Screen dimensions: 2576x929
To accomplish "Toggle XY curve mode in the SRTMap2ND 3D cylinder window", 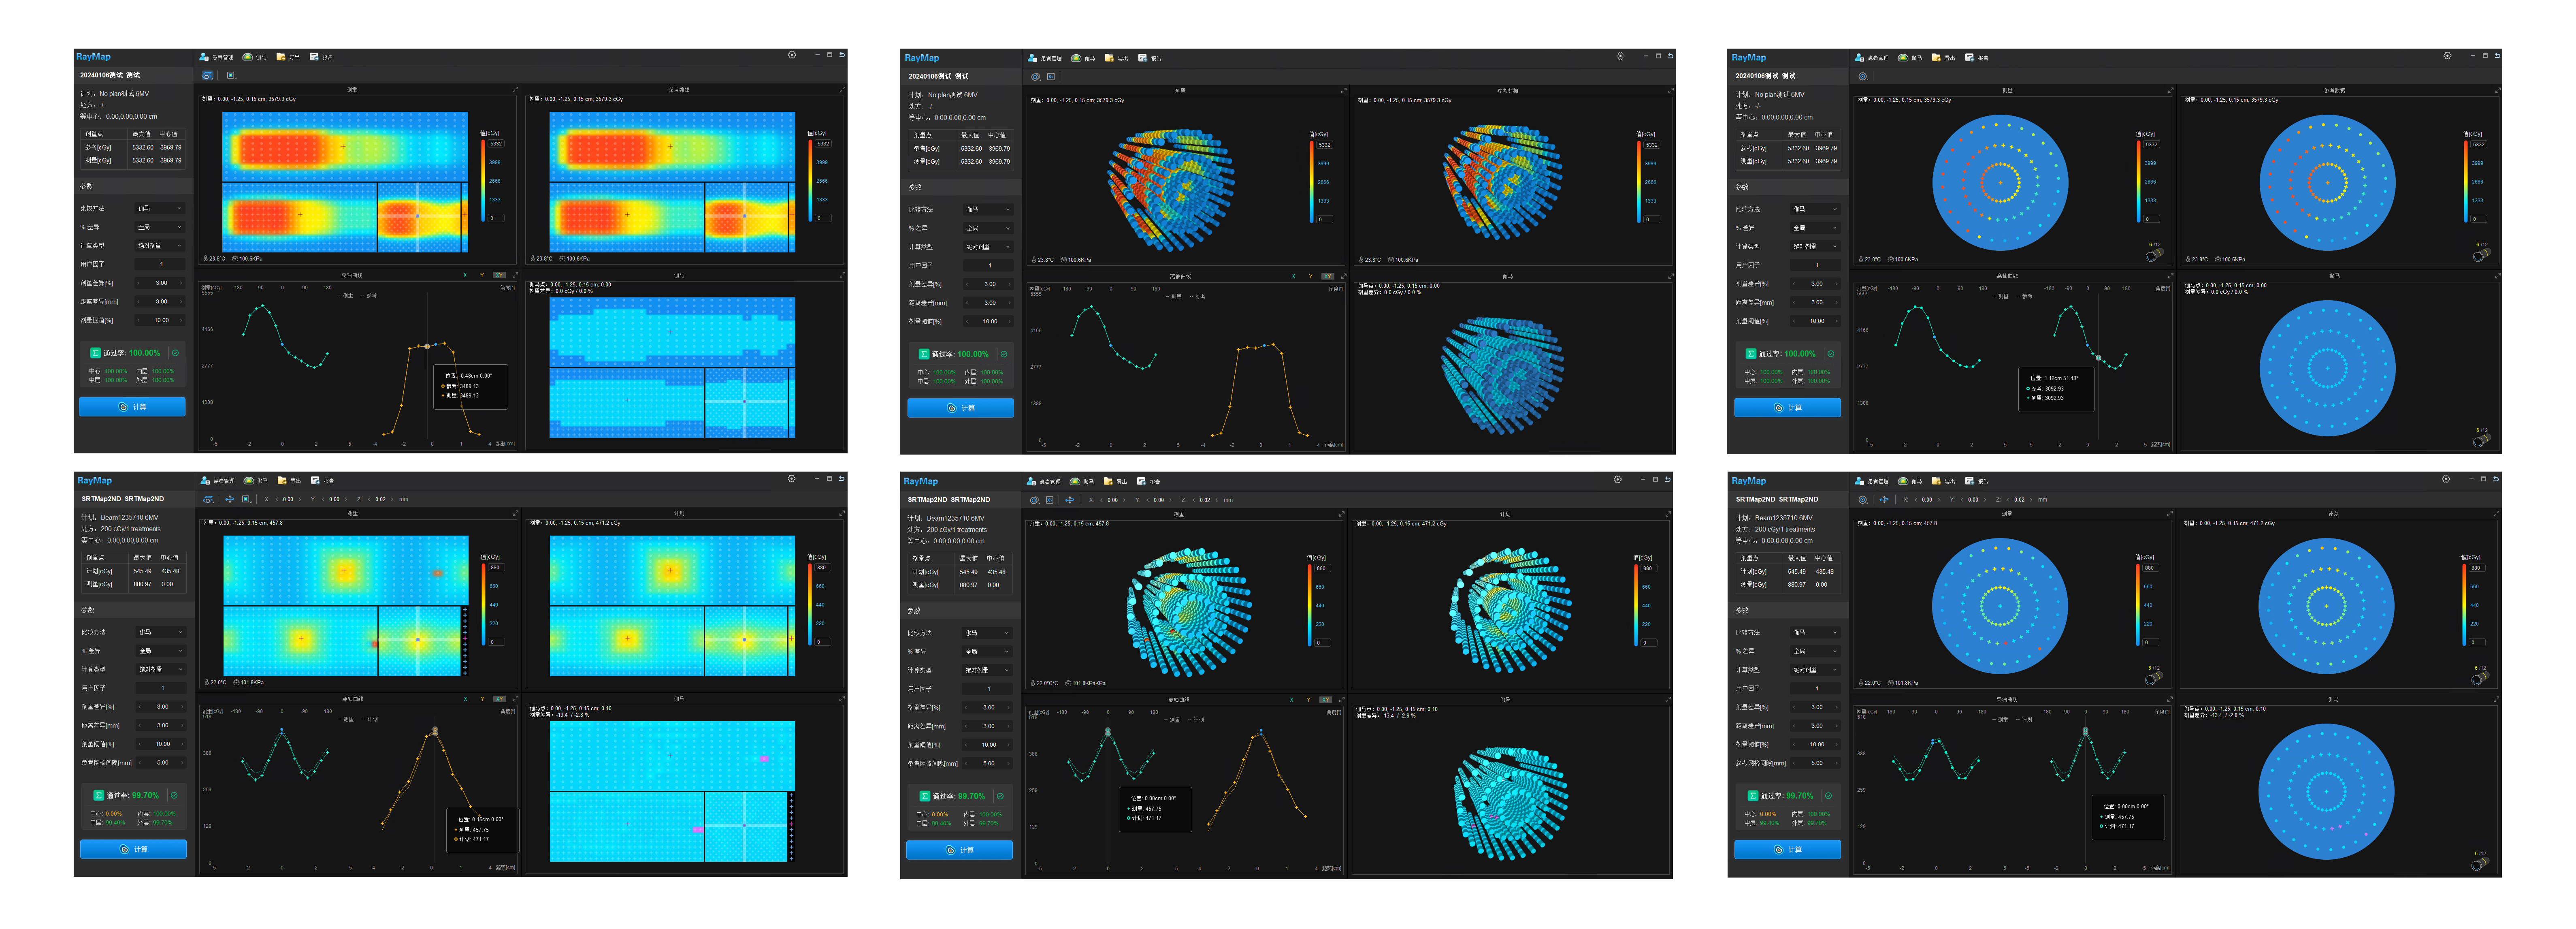I will pos(1326,700).
